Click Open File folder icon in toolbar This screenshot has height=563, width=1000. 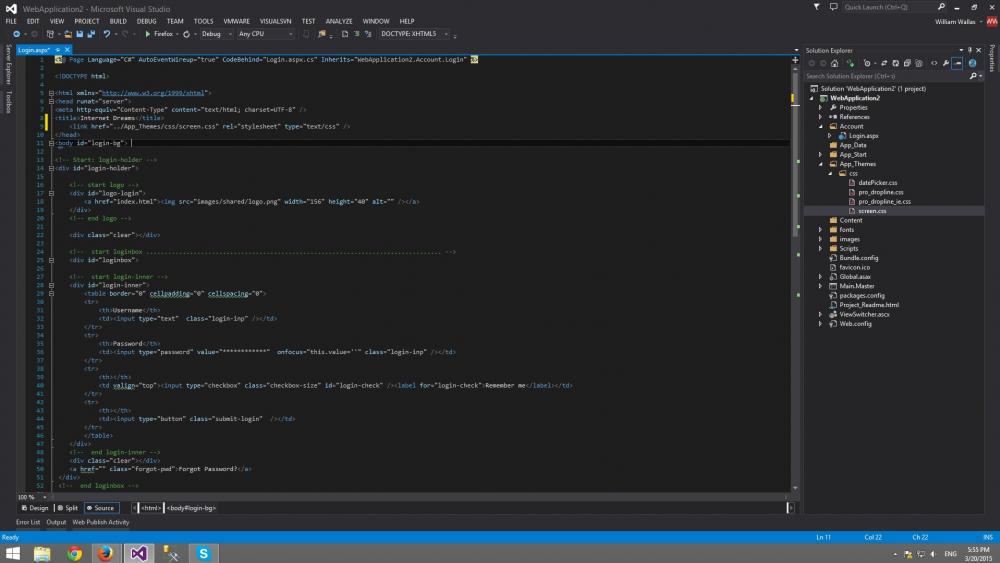(68, 34)
